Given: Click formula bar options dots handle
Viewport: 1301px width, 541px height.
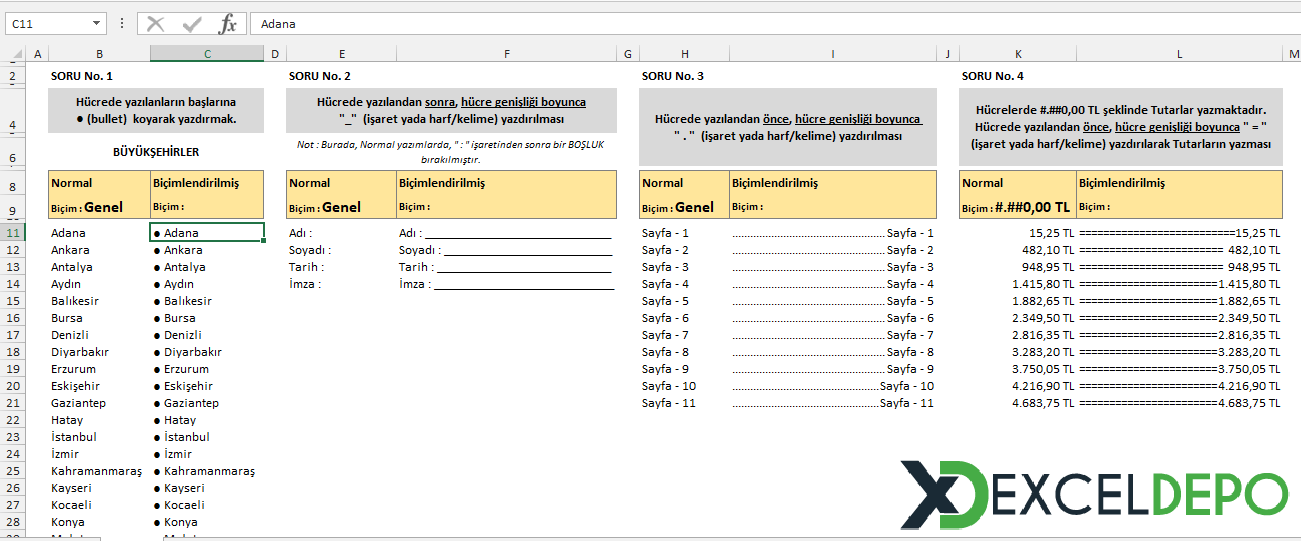Looking at the screenshot, I should 122,24.
